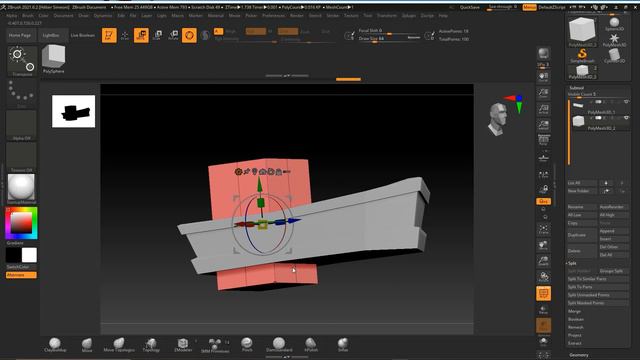Toggle PolyF polyframe display
This screenshot has width=640, height=360.
[x=543, y=293]
